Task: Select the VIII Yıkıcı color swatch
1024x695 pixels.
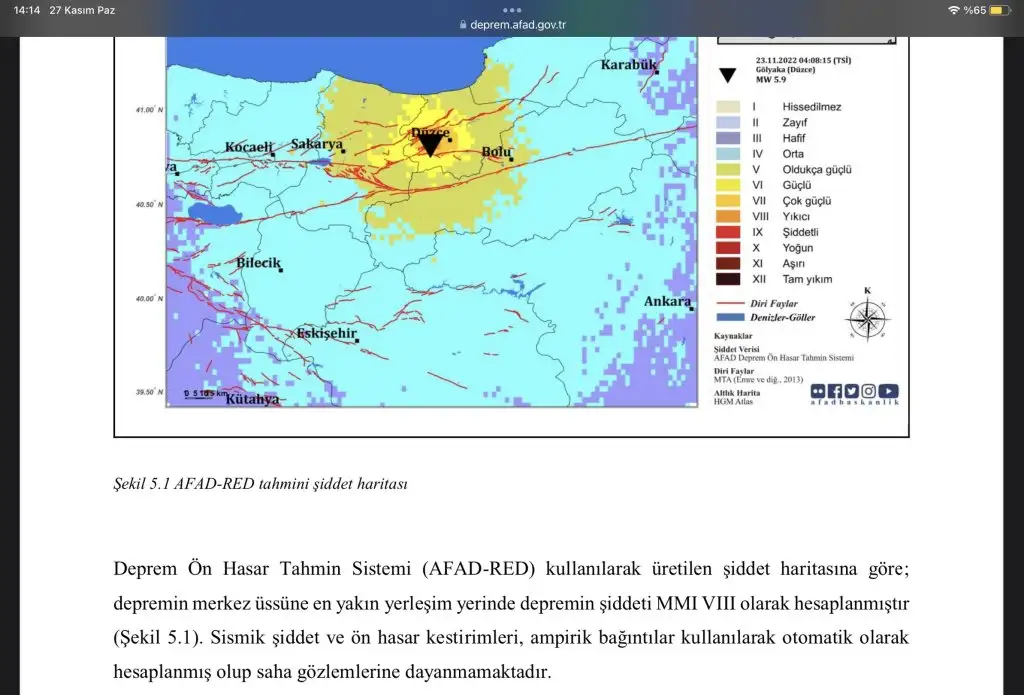Action: pos(726,216)
